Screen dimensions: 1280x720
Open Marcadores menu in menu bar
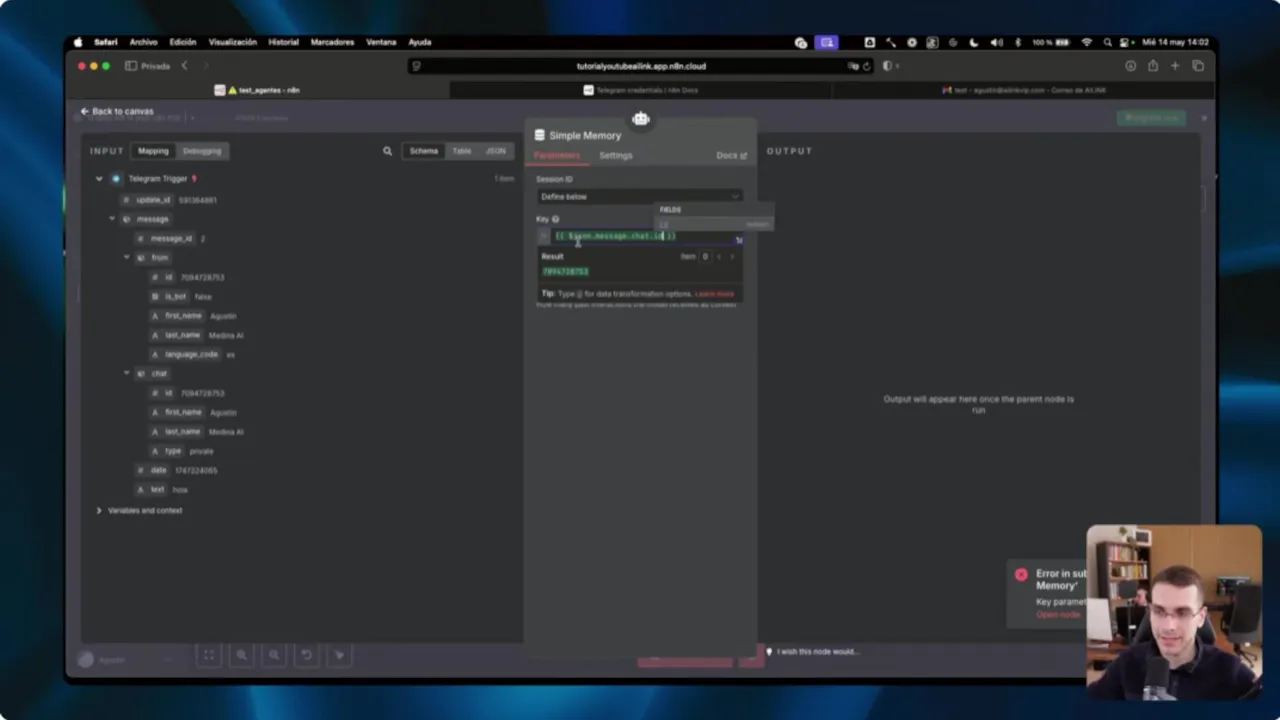pyautogui.click(x=332, y=43)
